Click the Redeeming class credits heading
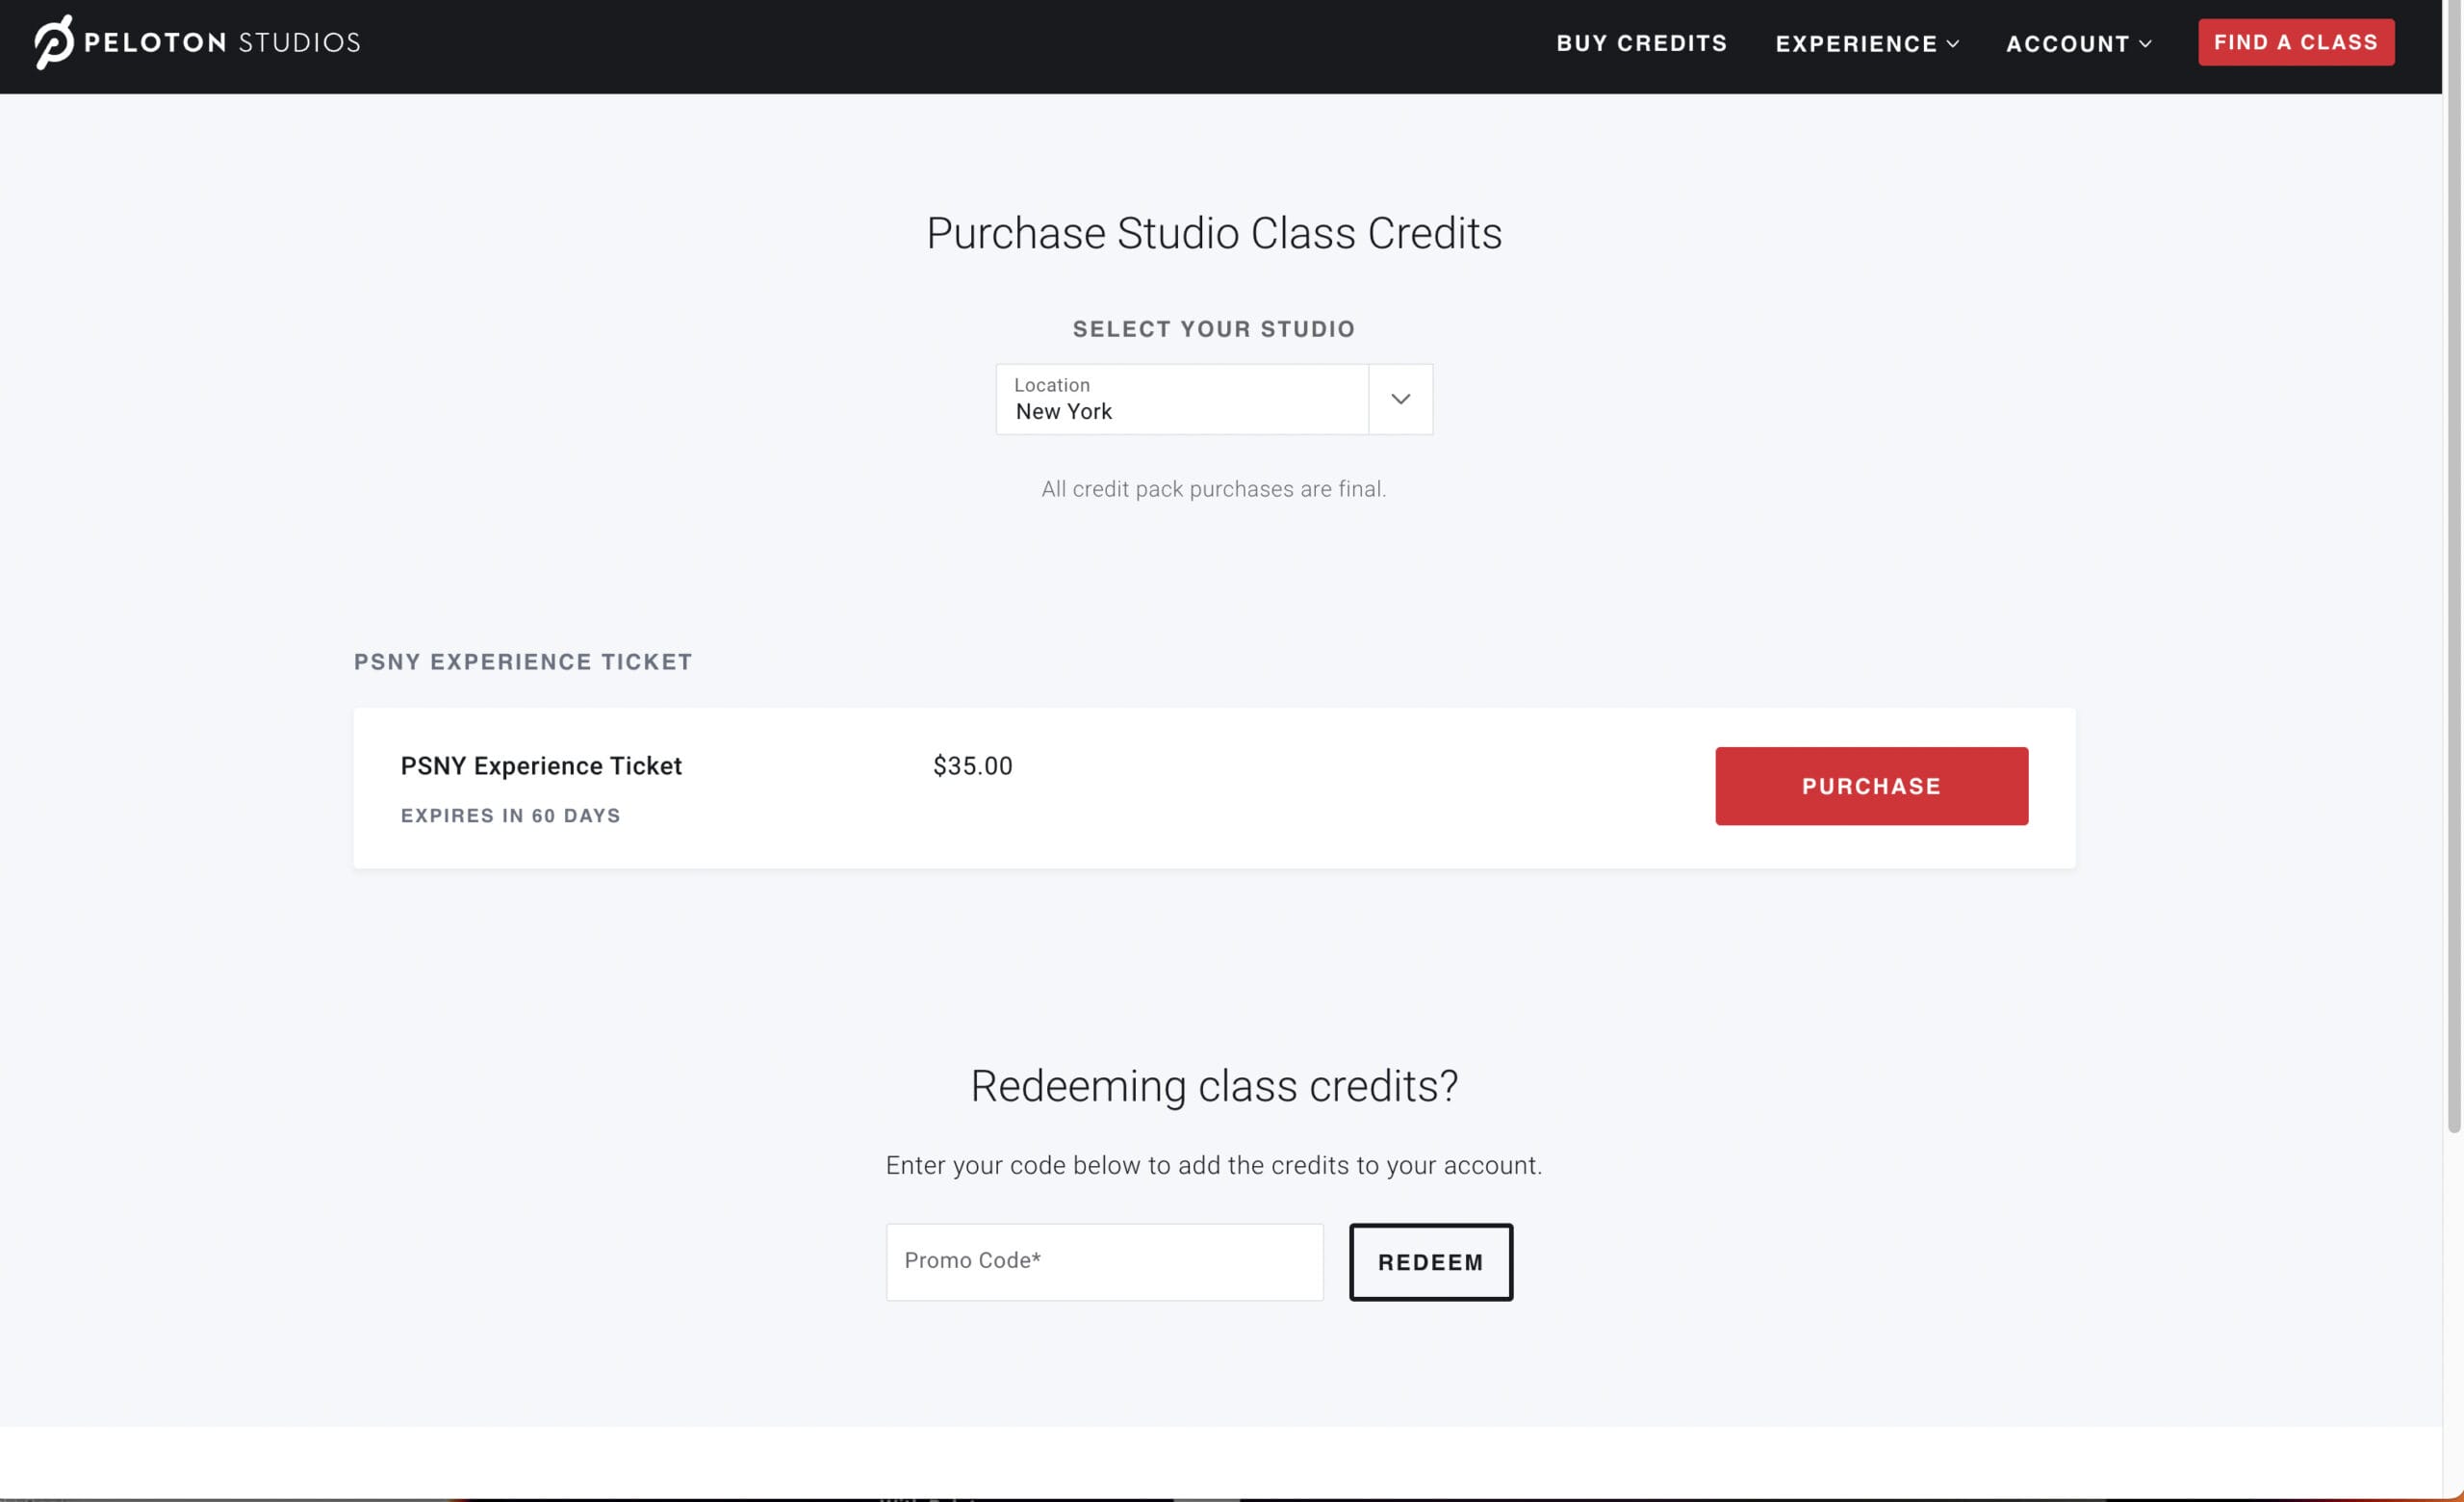This screenshot has height=1502, width=2464. point(1213,1086)
